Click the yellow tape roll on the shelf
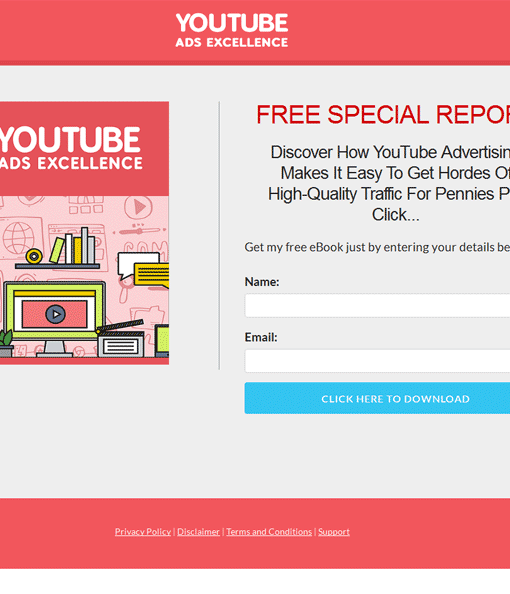Image resolution: width=510 pixels, height=594 pixels. 34,256
